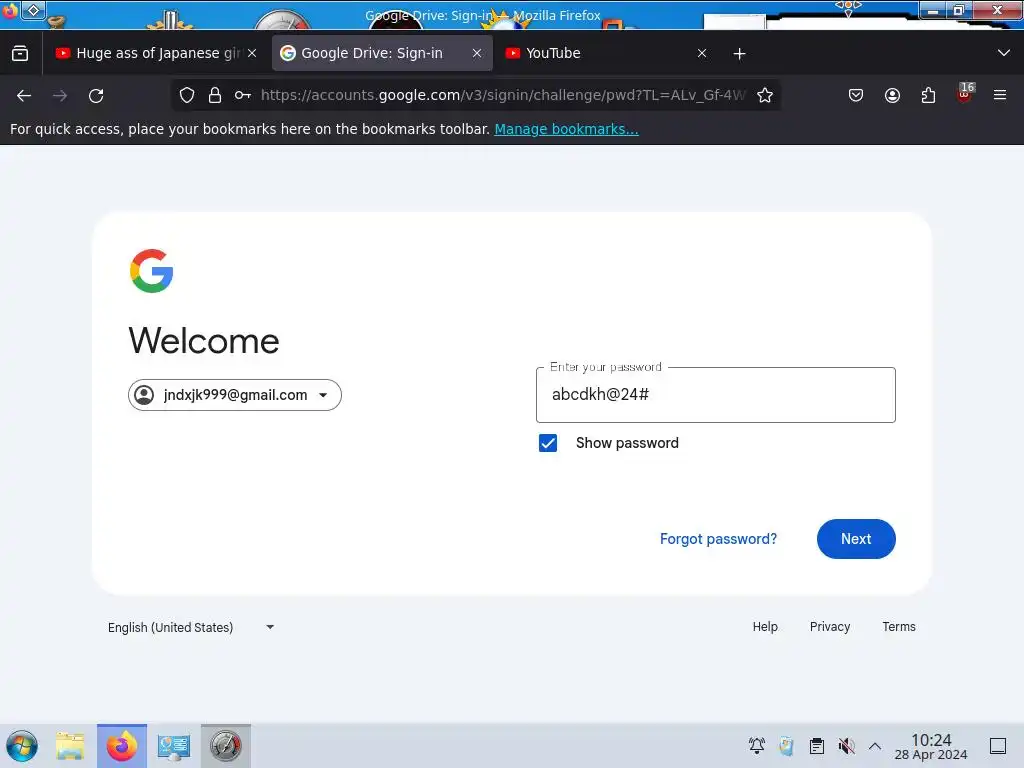Close the YouTube tab
1024x768 pixels.
pyautogui.click(x=701, y=54)
